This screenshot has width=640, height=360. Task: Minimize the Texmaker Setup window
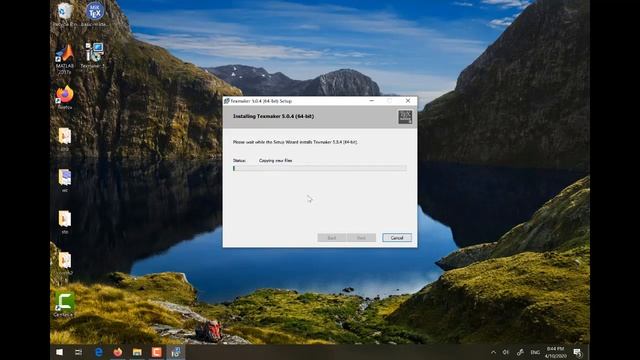371,101
